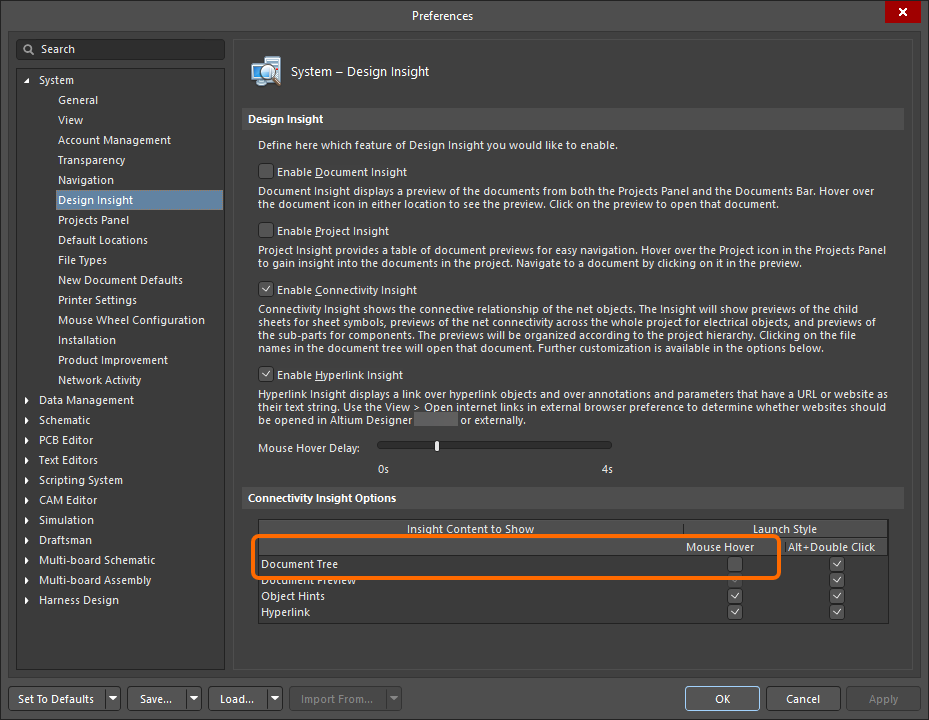The height and width of the screenshot is (720, 929).
Task: Select the Object Hints row label
Action: [x=293, y=596]
